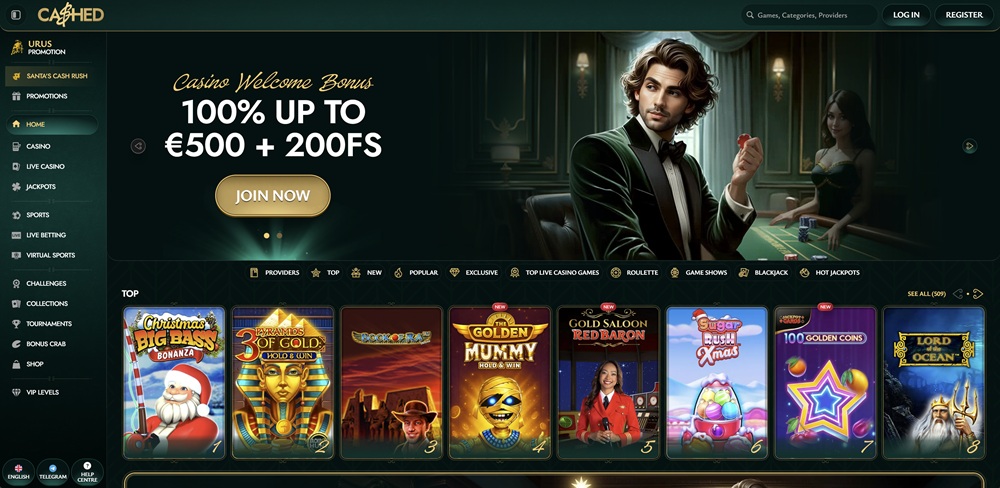The width and height of the screenshot is (1000, 488).
Task: Select the first banner slide dot
Action: 267,235
